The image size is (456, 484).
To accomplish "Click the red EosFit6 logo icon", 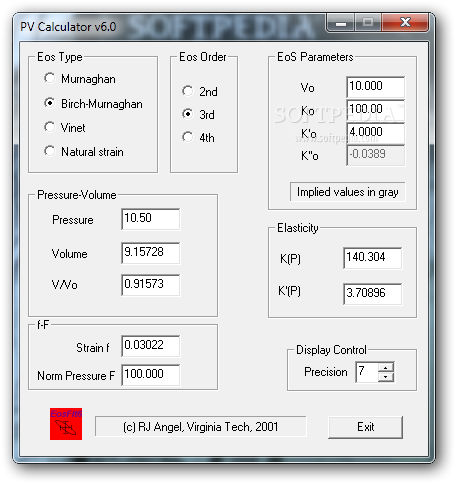I will [66, 424].
